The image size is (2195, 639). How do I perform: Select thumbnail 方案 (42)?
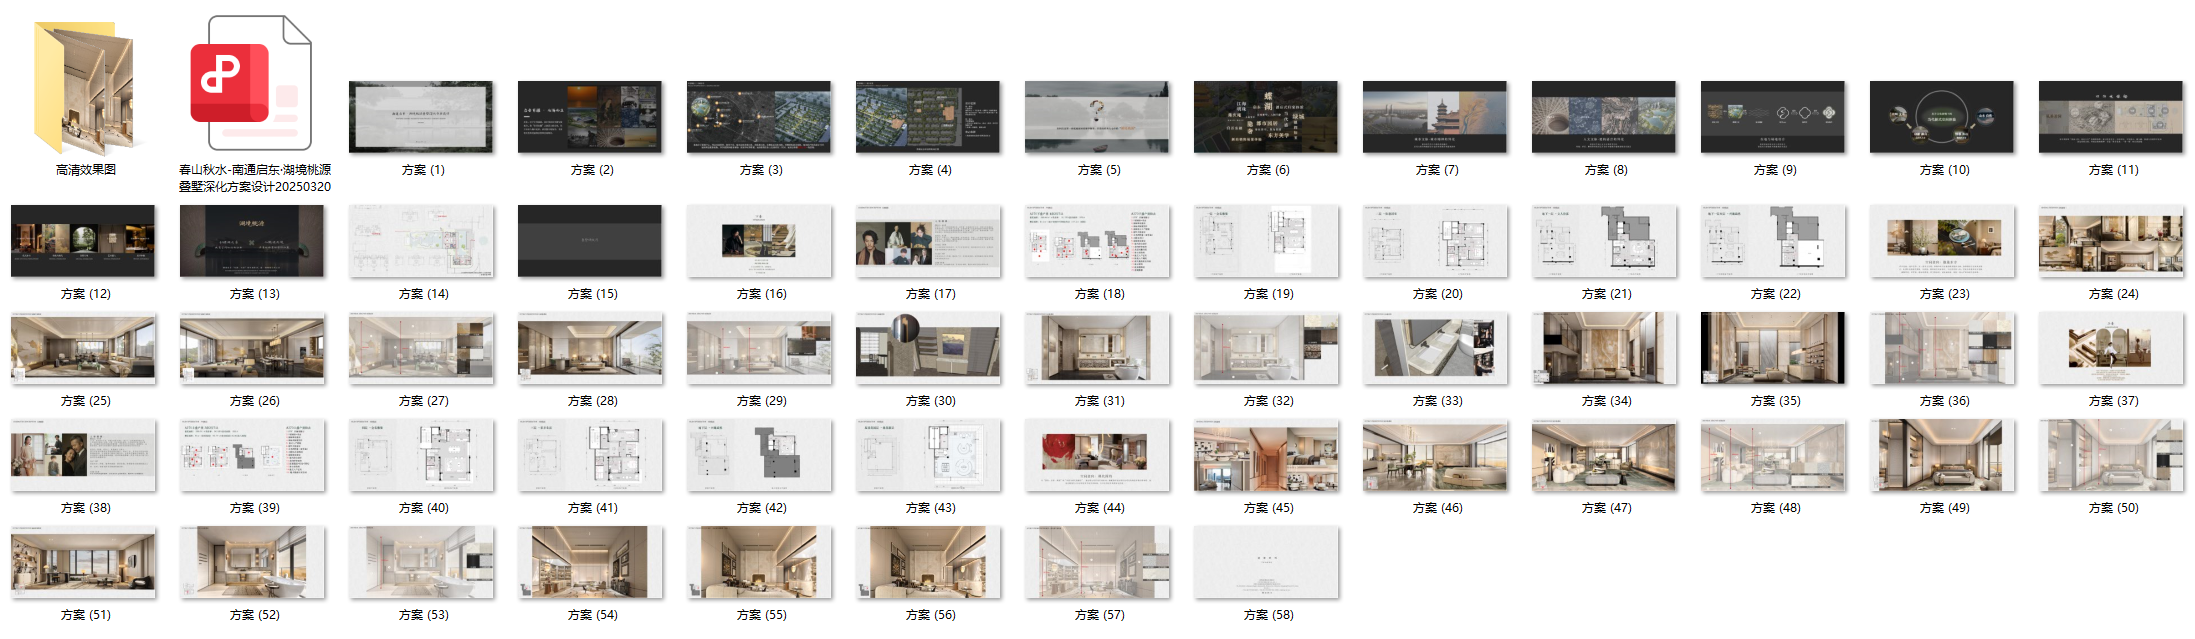tap(759, 455)
